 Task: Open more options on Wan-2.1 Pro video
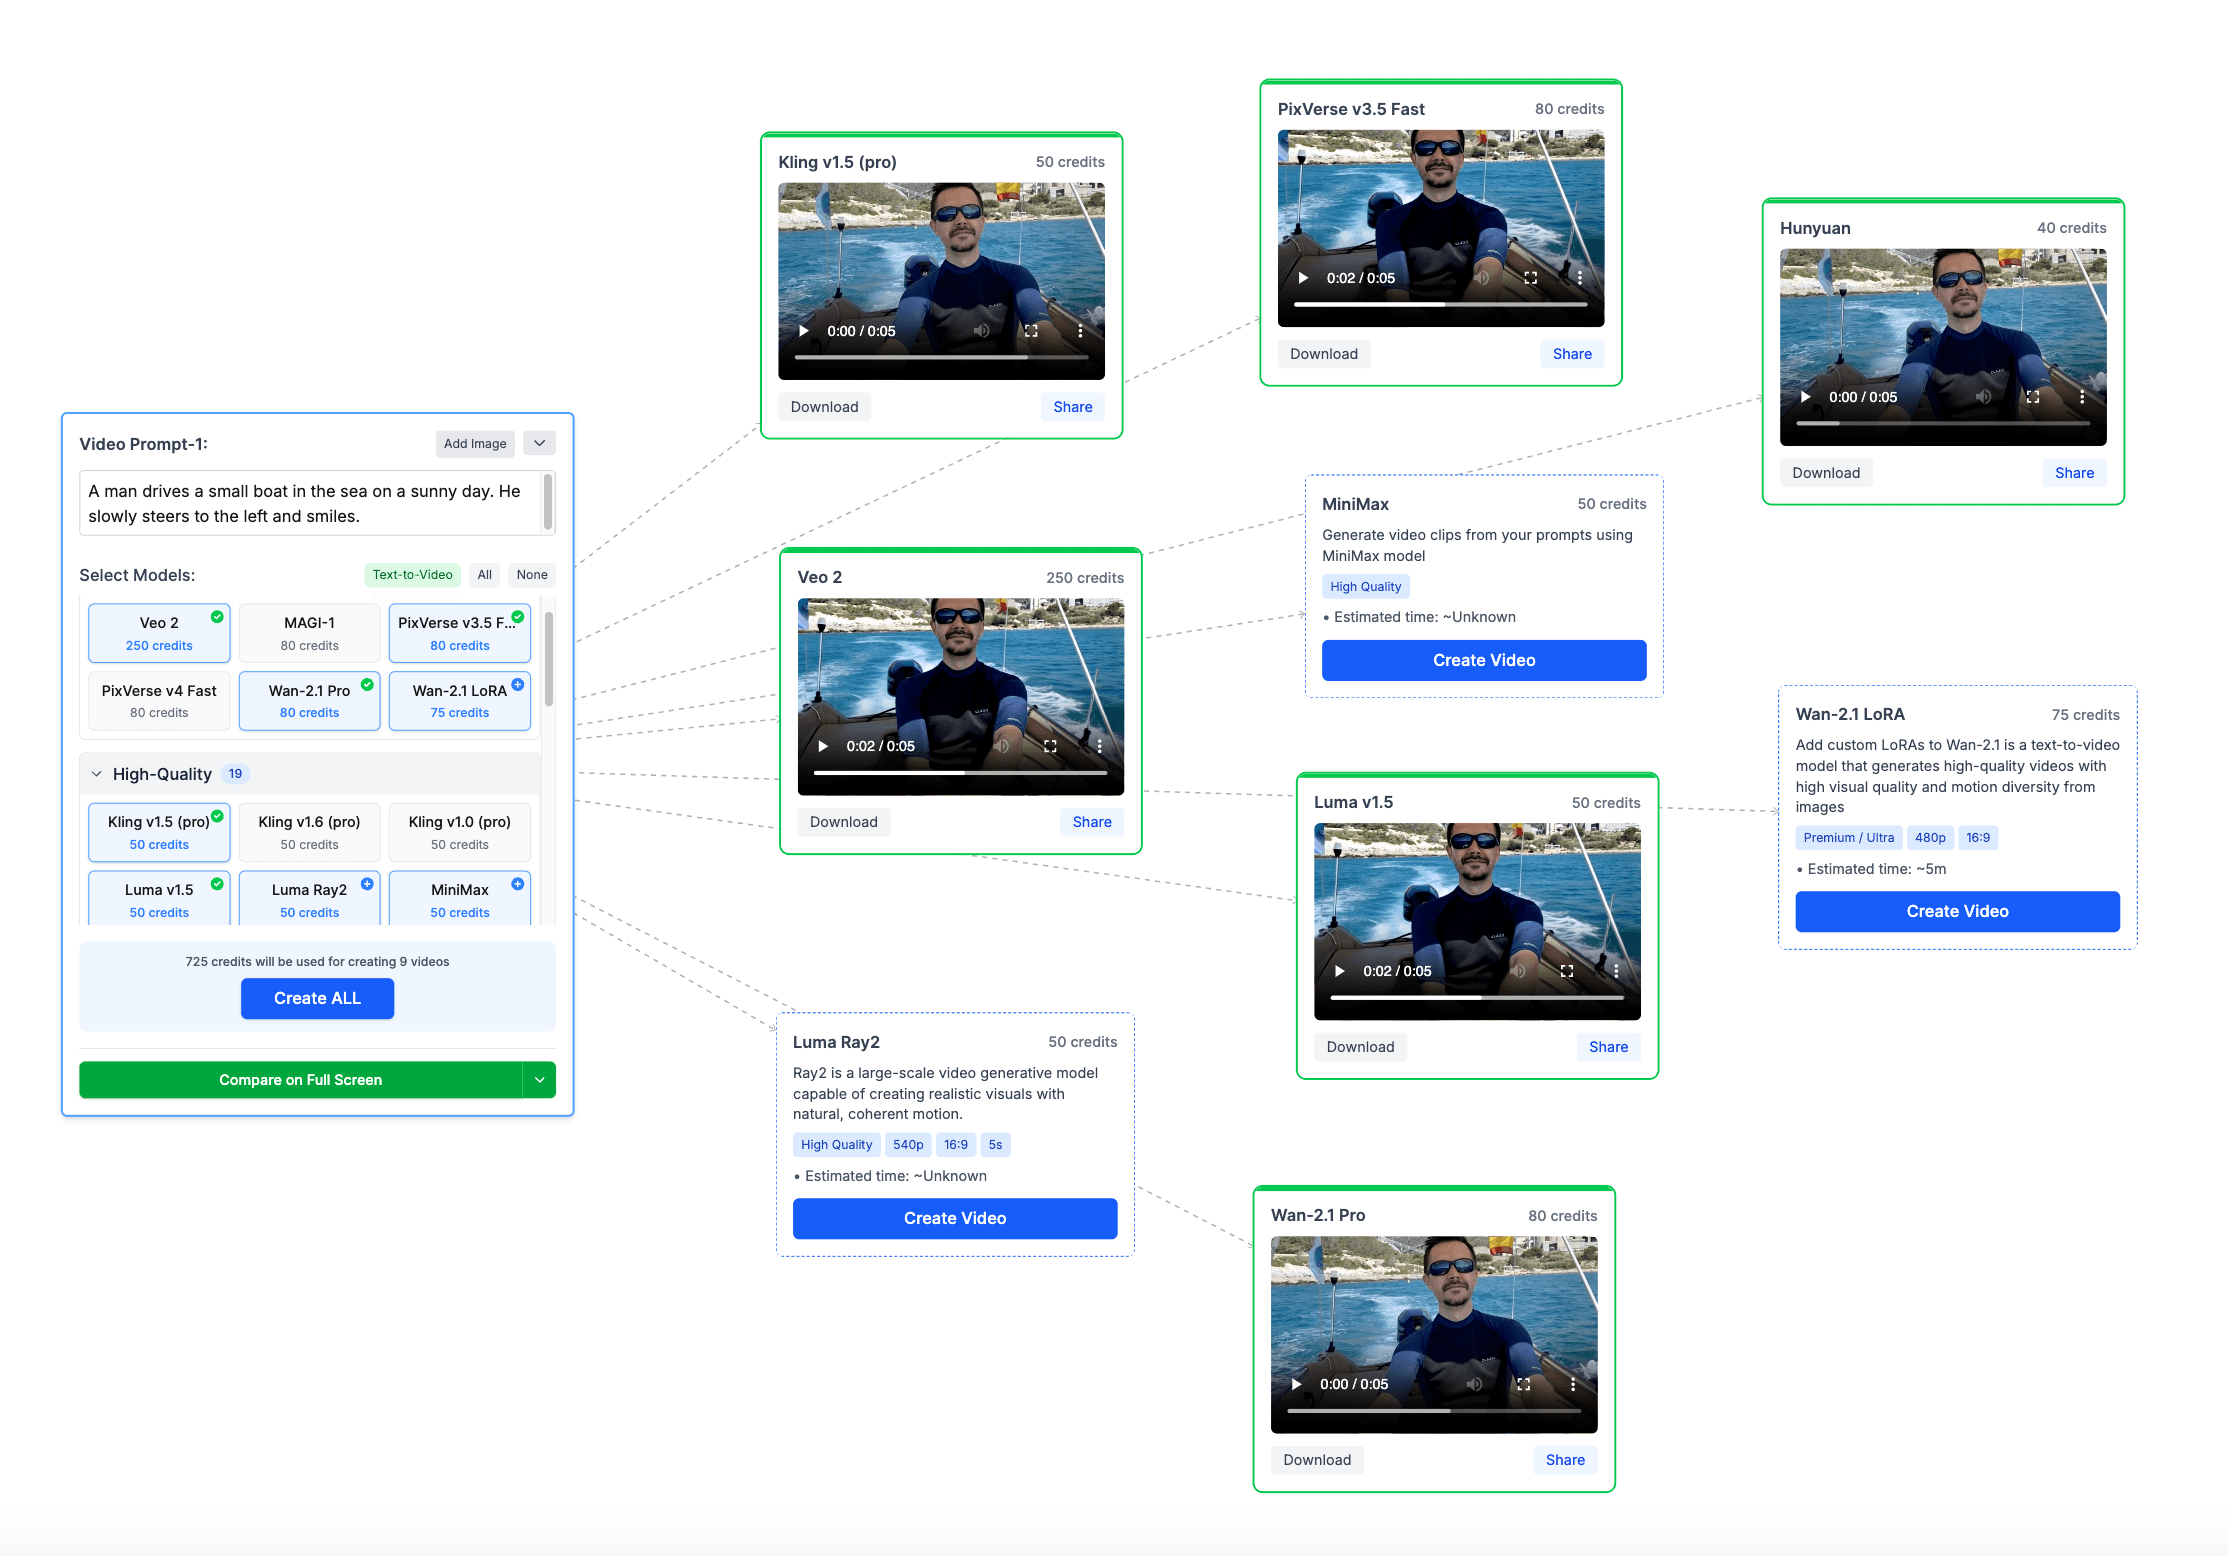pyautogui.click(x=1573, y=1384)
